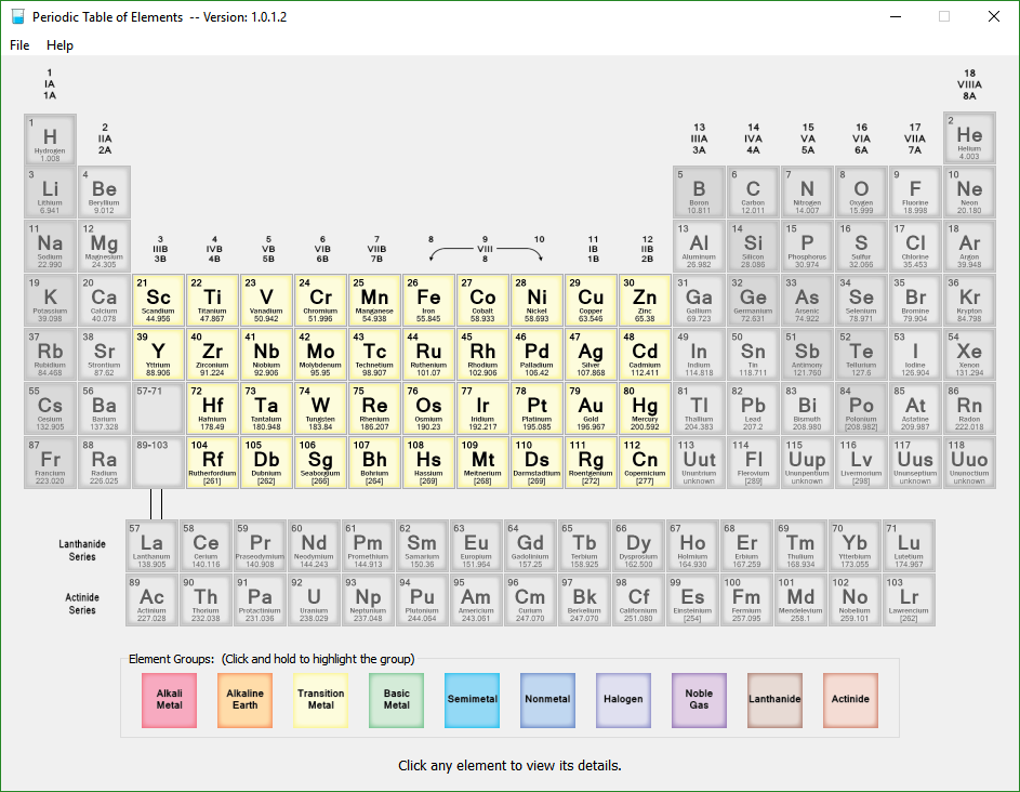Select the Gold (Au) tile
Viewport: 1020px width, 792px height.
tap(591, 408)
